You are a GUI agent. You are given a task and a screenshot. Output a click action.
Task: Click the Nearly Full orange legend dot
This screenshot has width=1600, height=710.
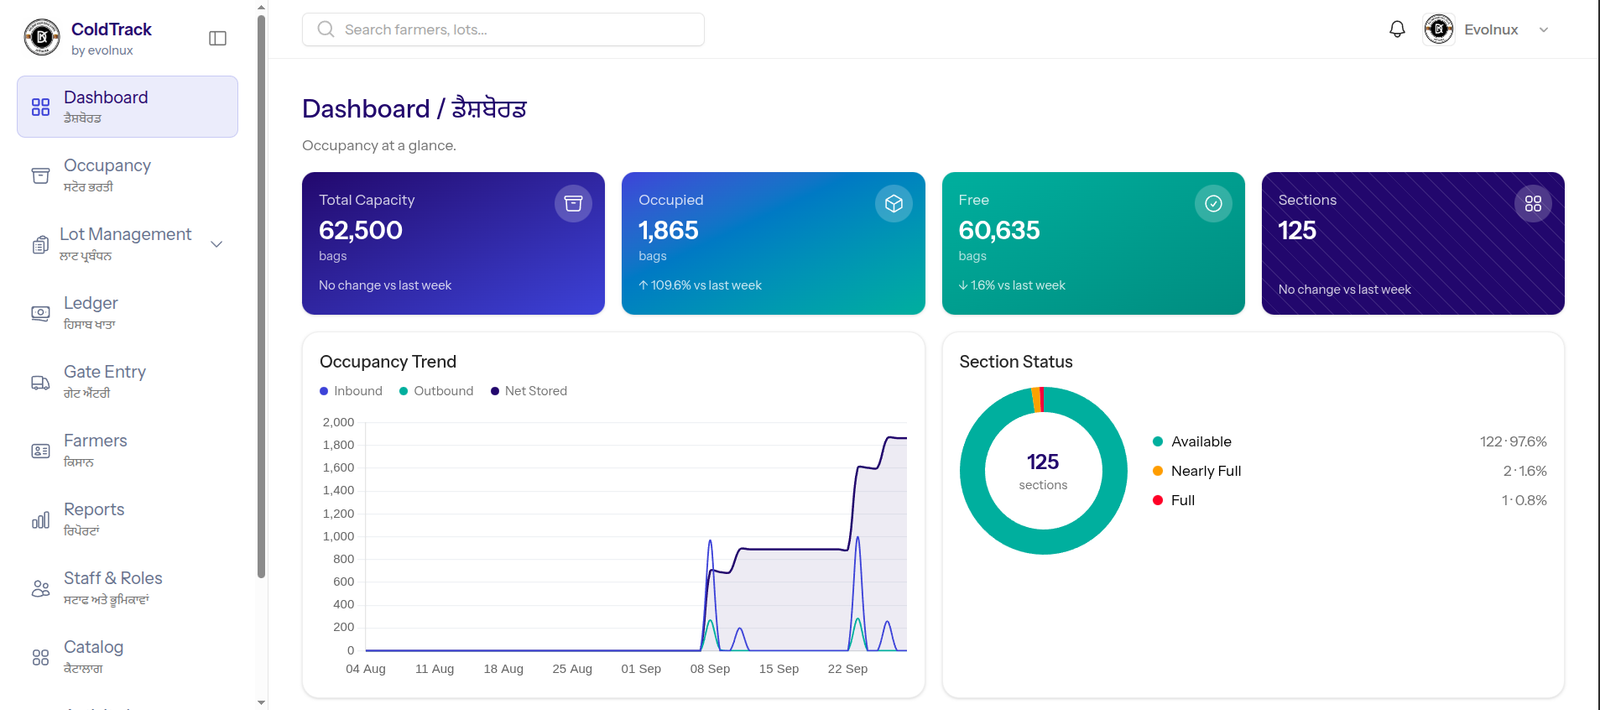(1158, 471)
